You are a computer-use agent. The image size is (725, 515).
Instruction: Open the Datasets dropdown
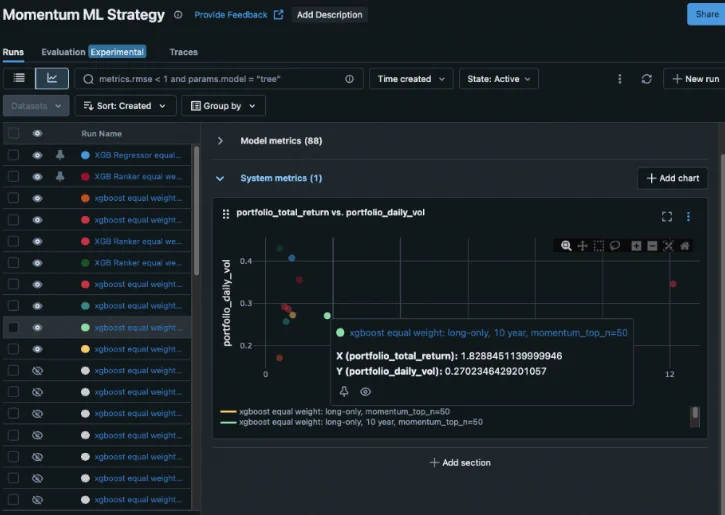36,106
